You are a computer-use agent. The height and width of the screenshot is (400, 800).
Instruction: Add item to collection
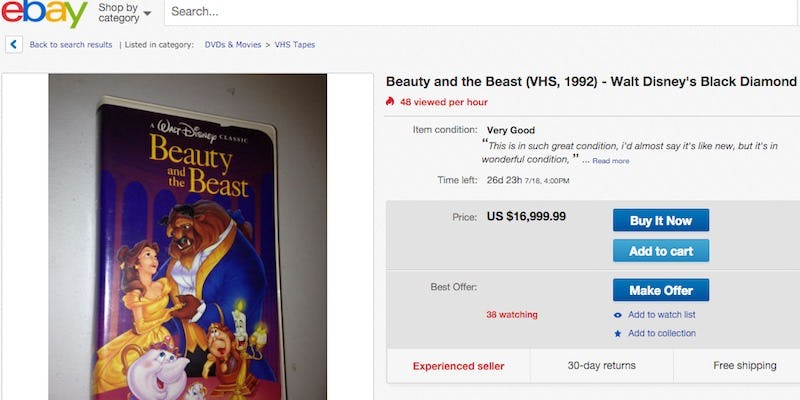coord(662,334)
